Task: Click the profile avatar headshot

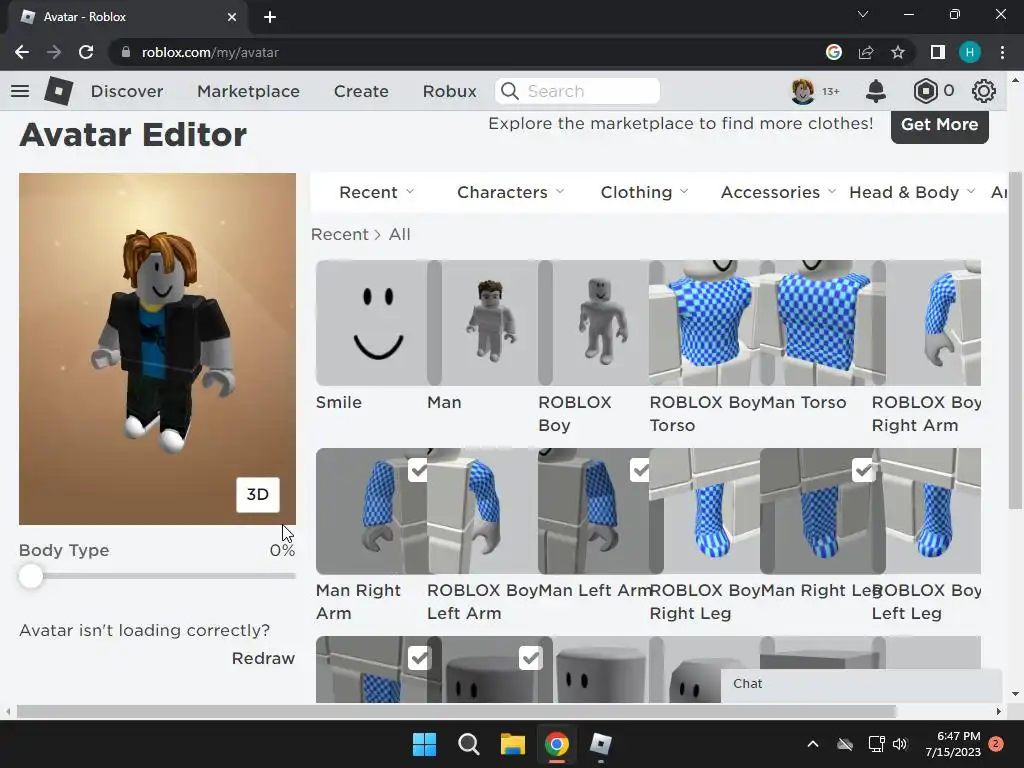Action: [802, 91]
